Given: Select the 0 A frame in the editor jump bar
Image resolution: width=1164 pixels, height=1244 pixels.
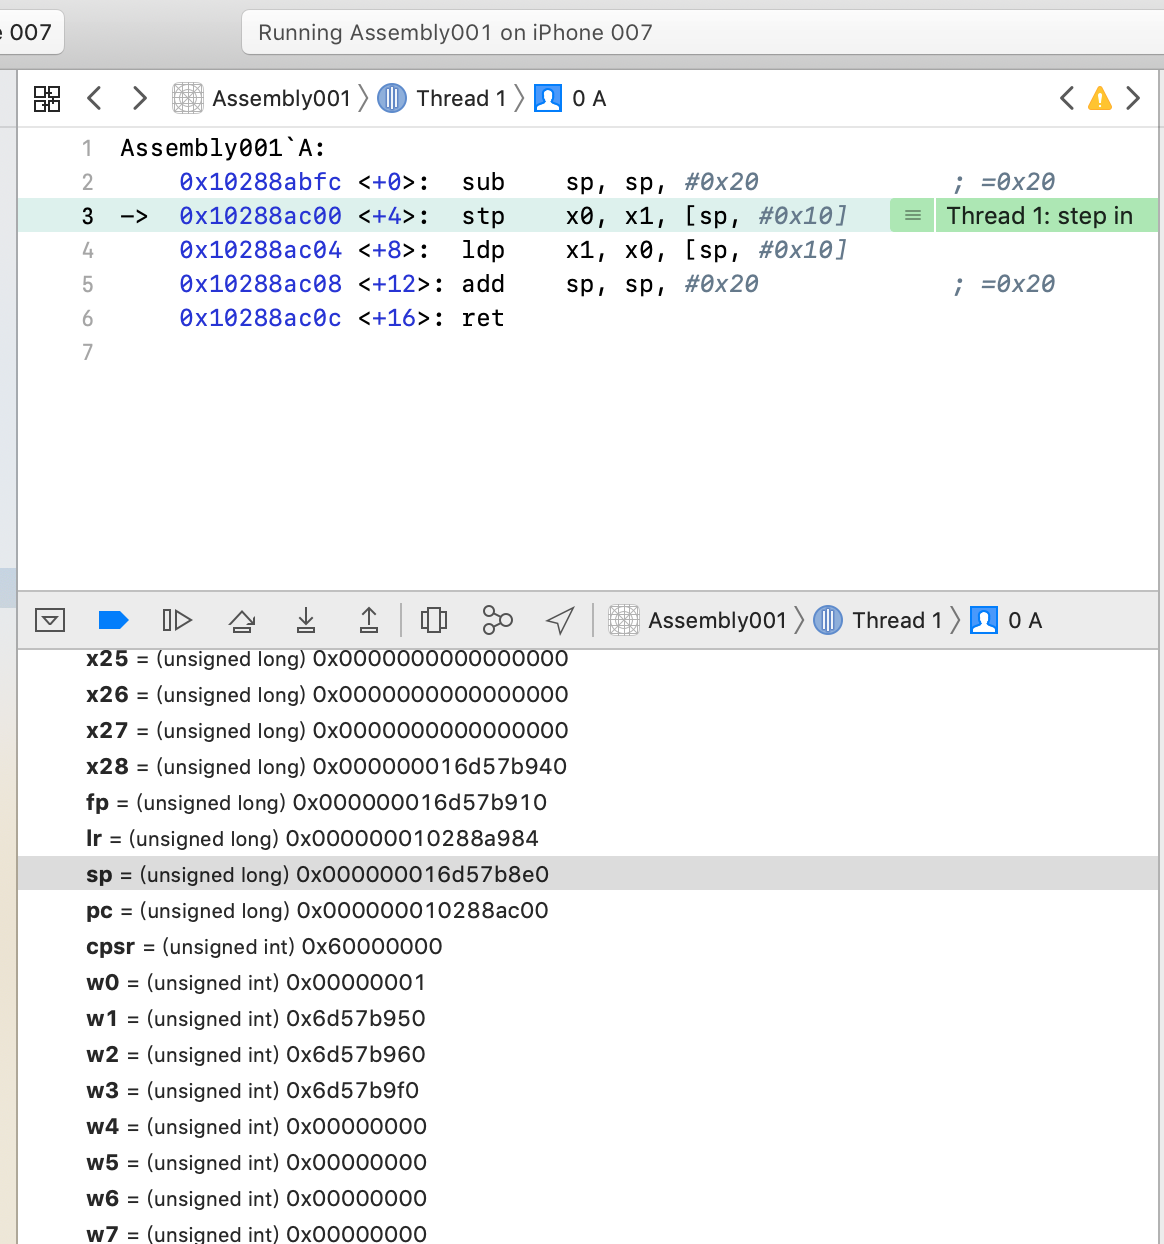Looking at the screenshot, I should tap(571, 98).
